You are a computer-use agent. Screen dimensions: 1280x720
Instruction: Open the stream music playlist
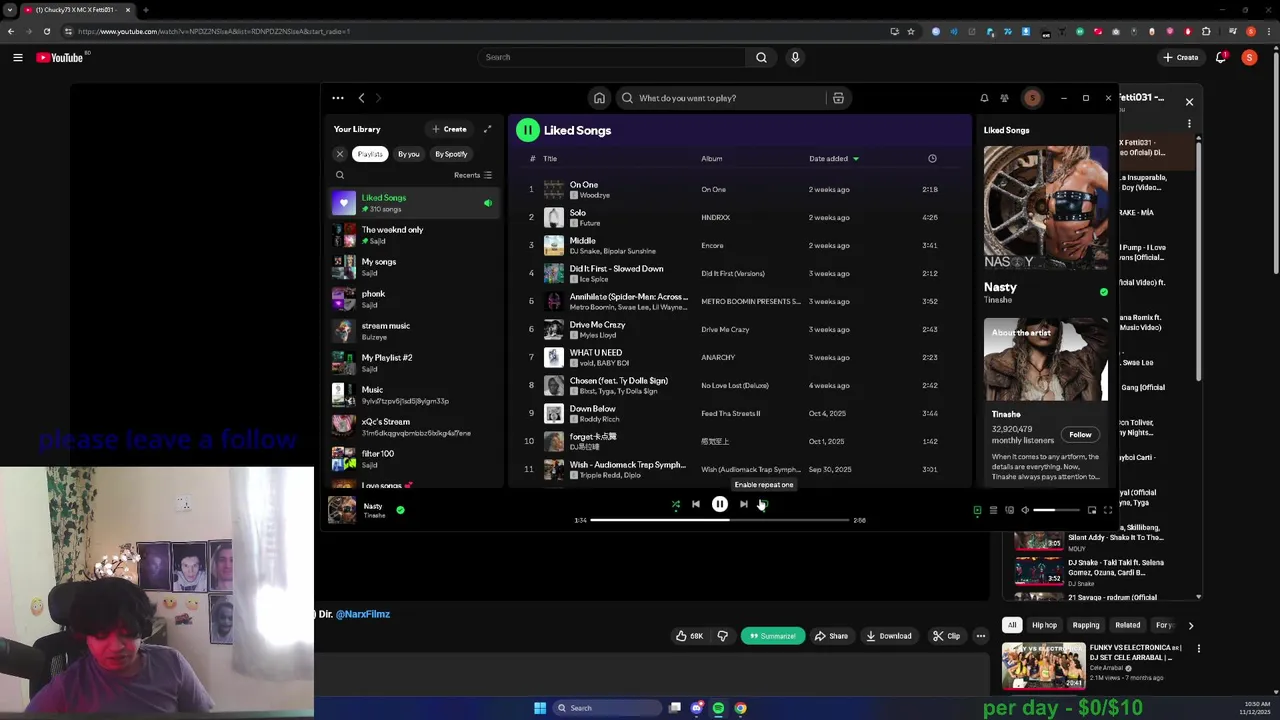pyautogui.click(x=415, y=331)
